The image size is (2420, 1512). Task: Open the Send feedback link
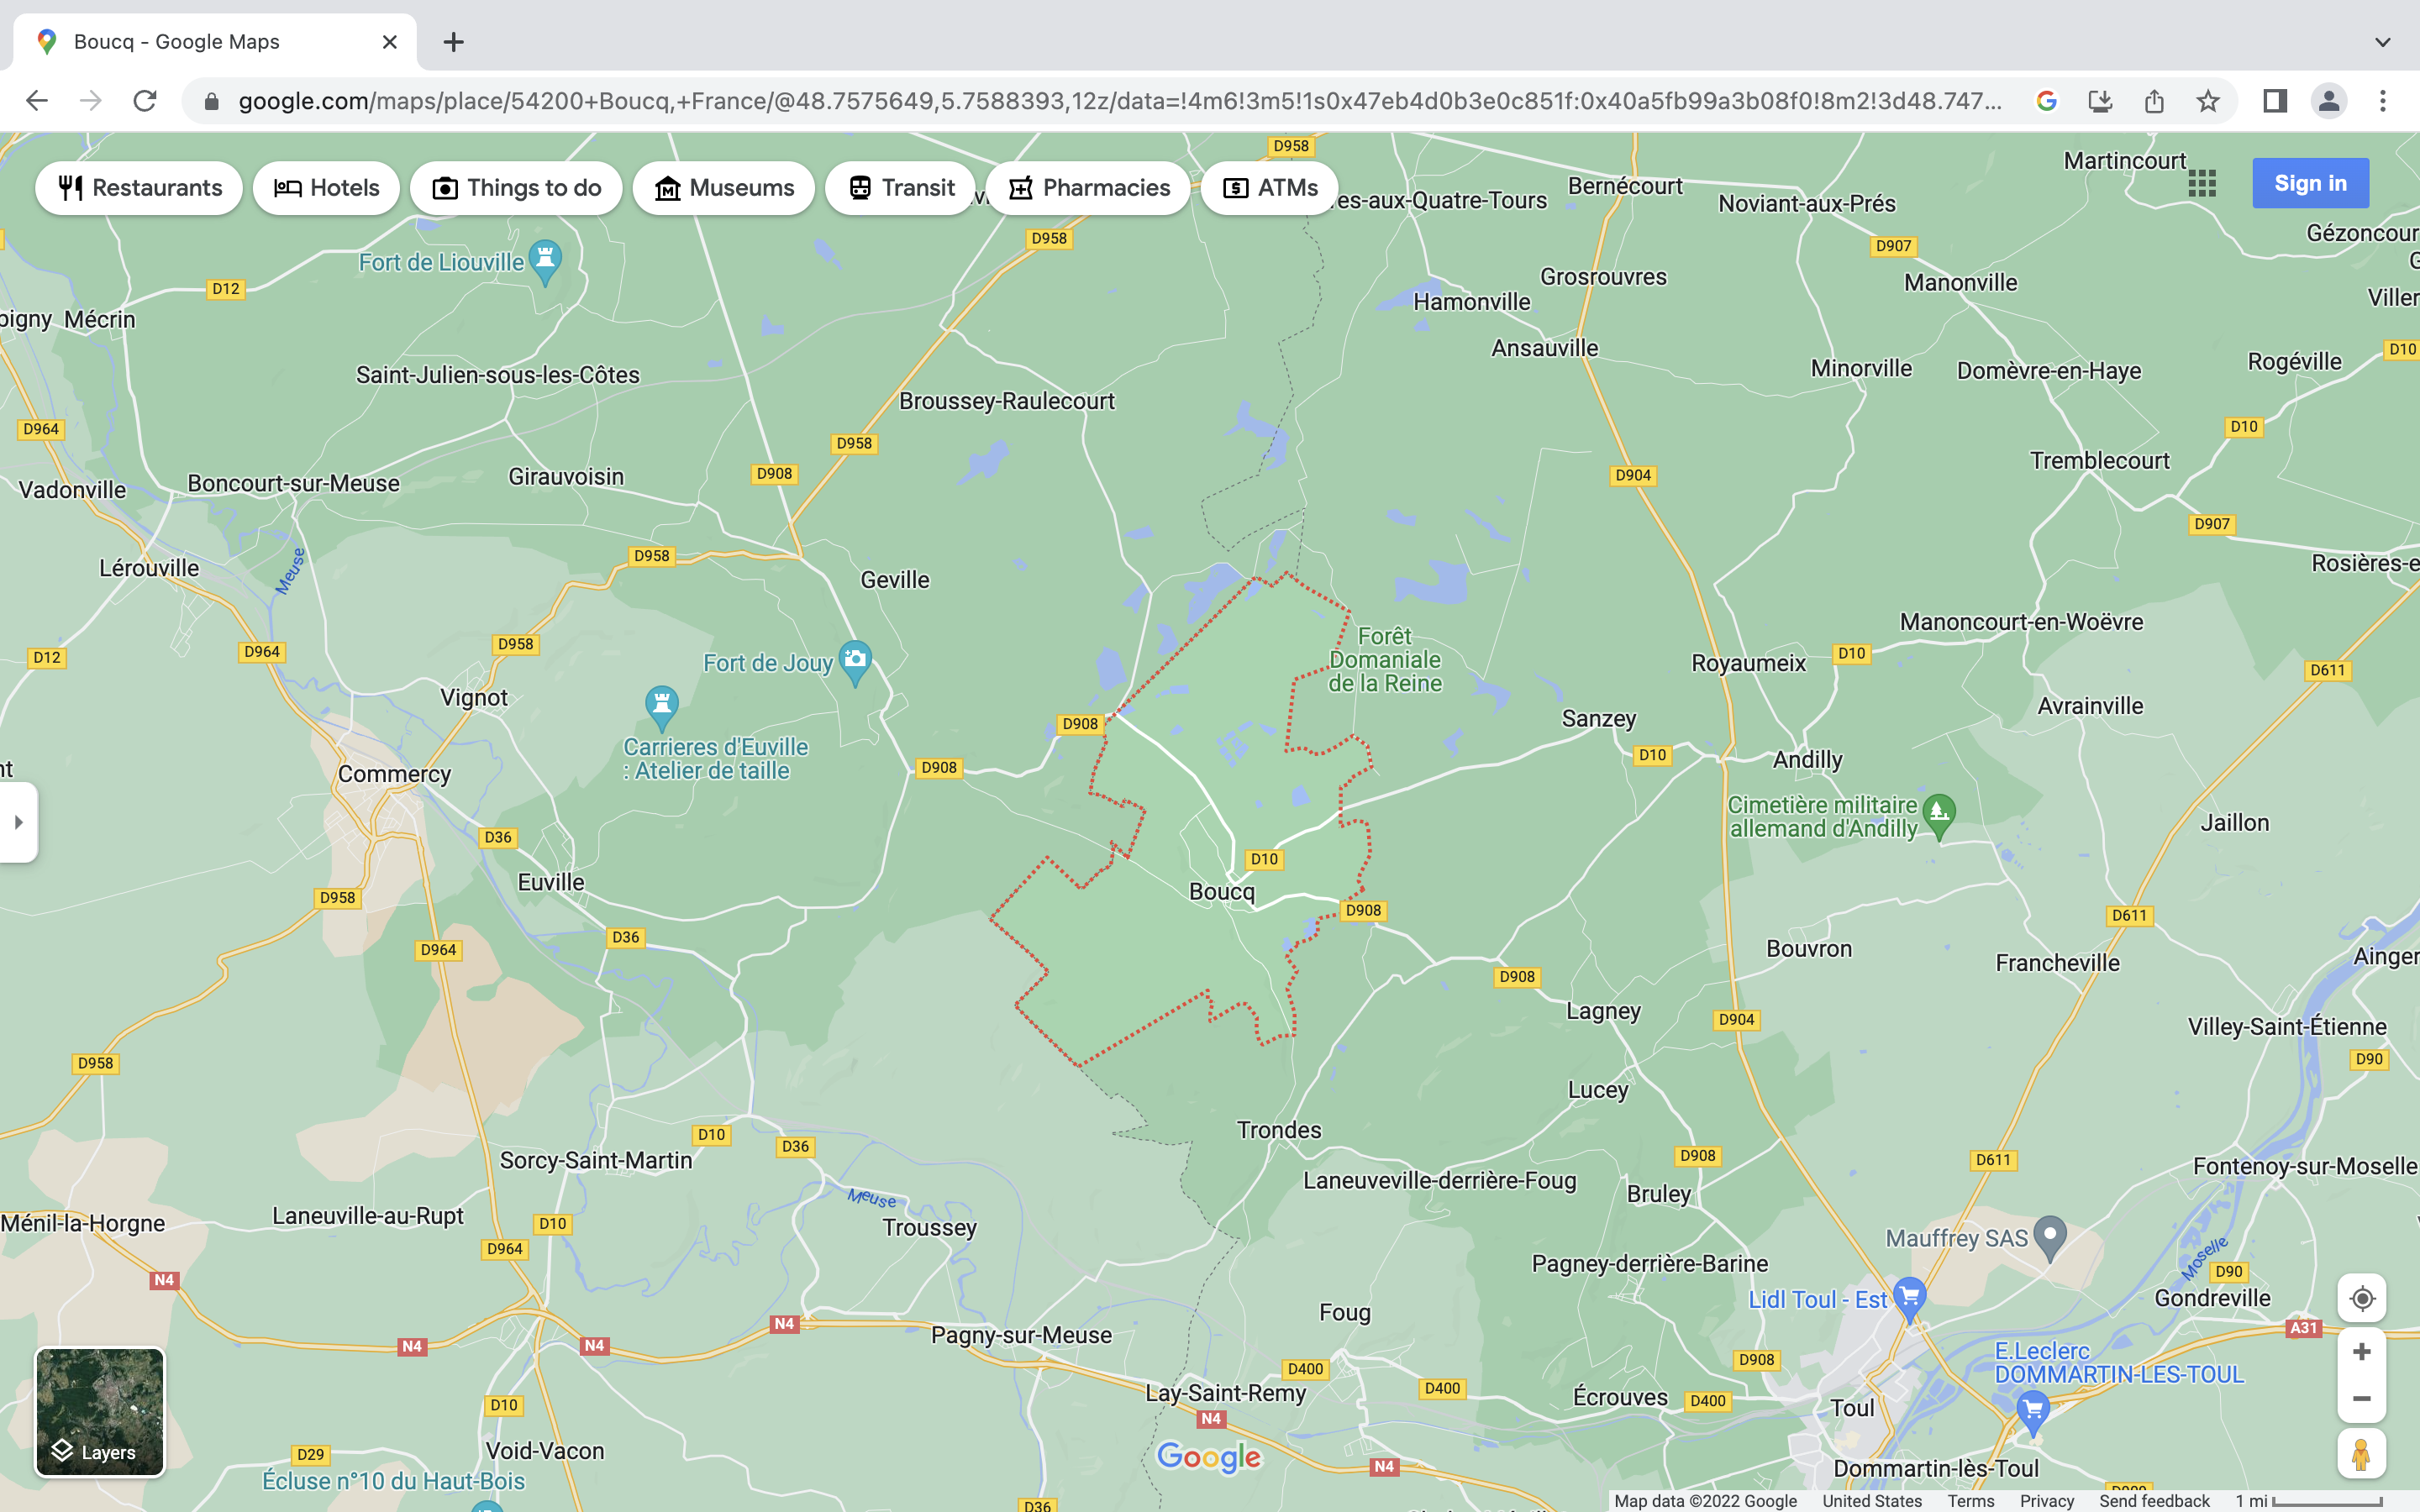[x=2154, y=1500]
